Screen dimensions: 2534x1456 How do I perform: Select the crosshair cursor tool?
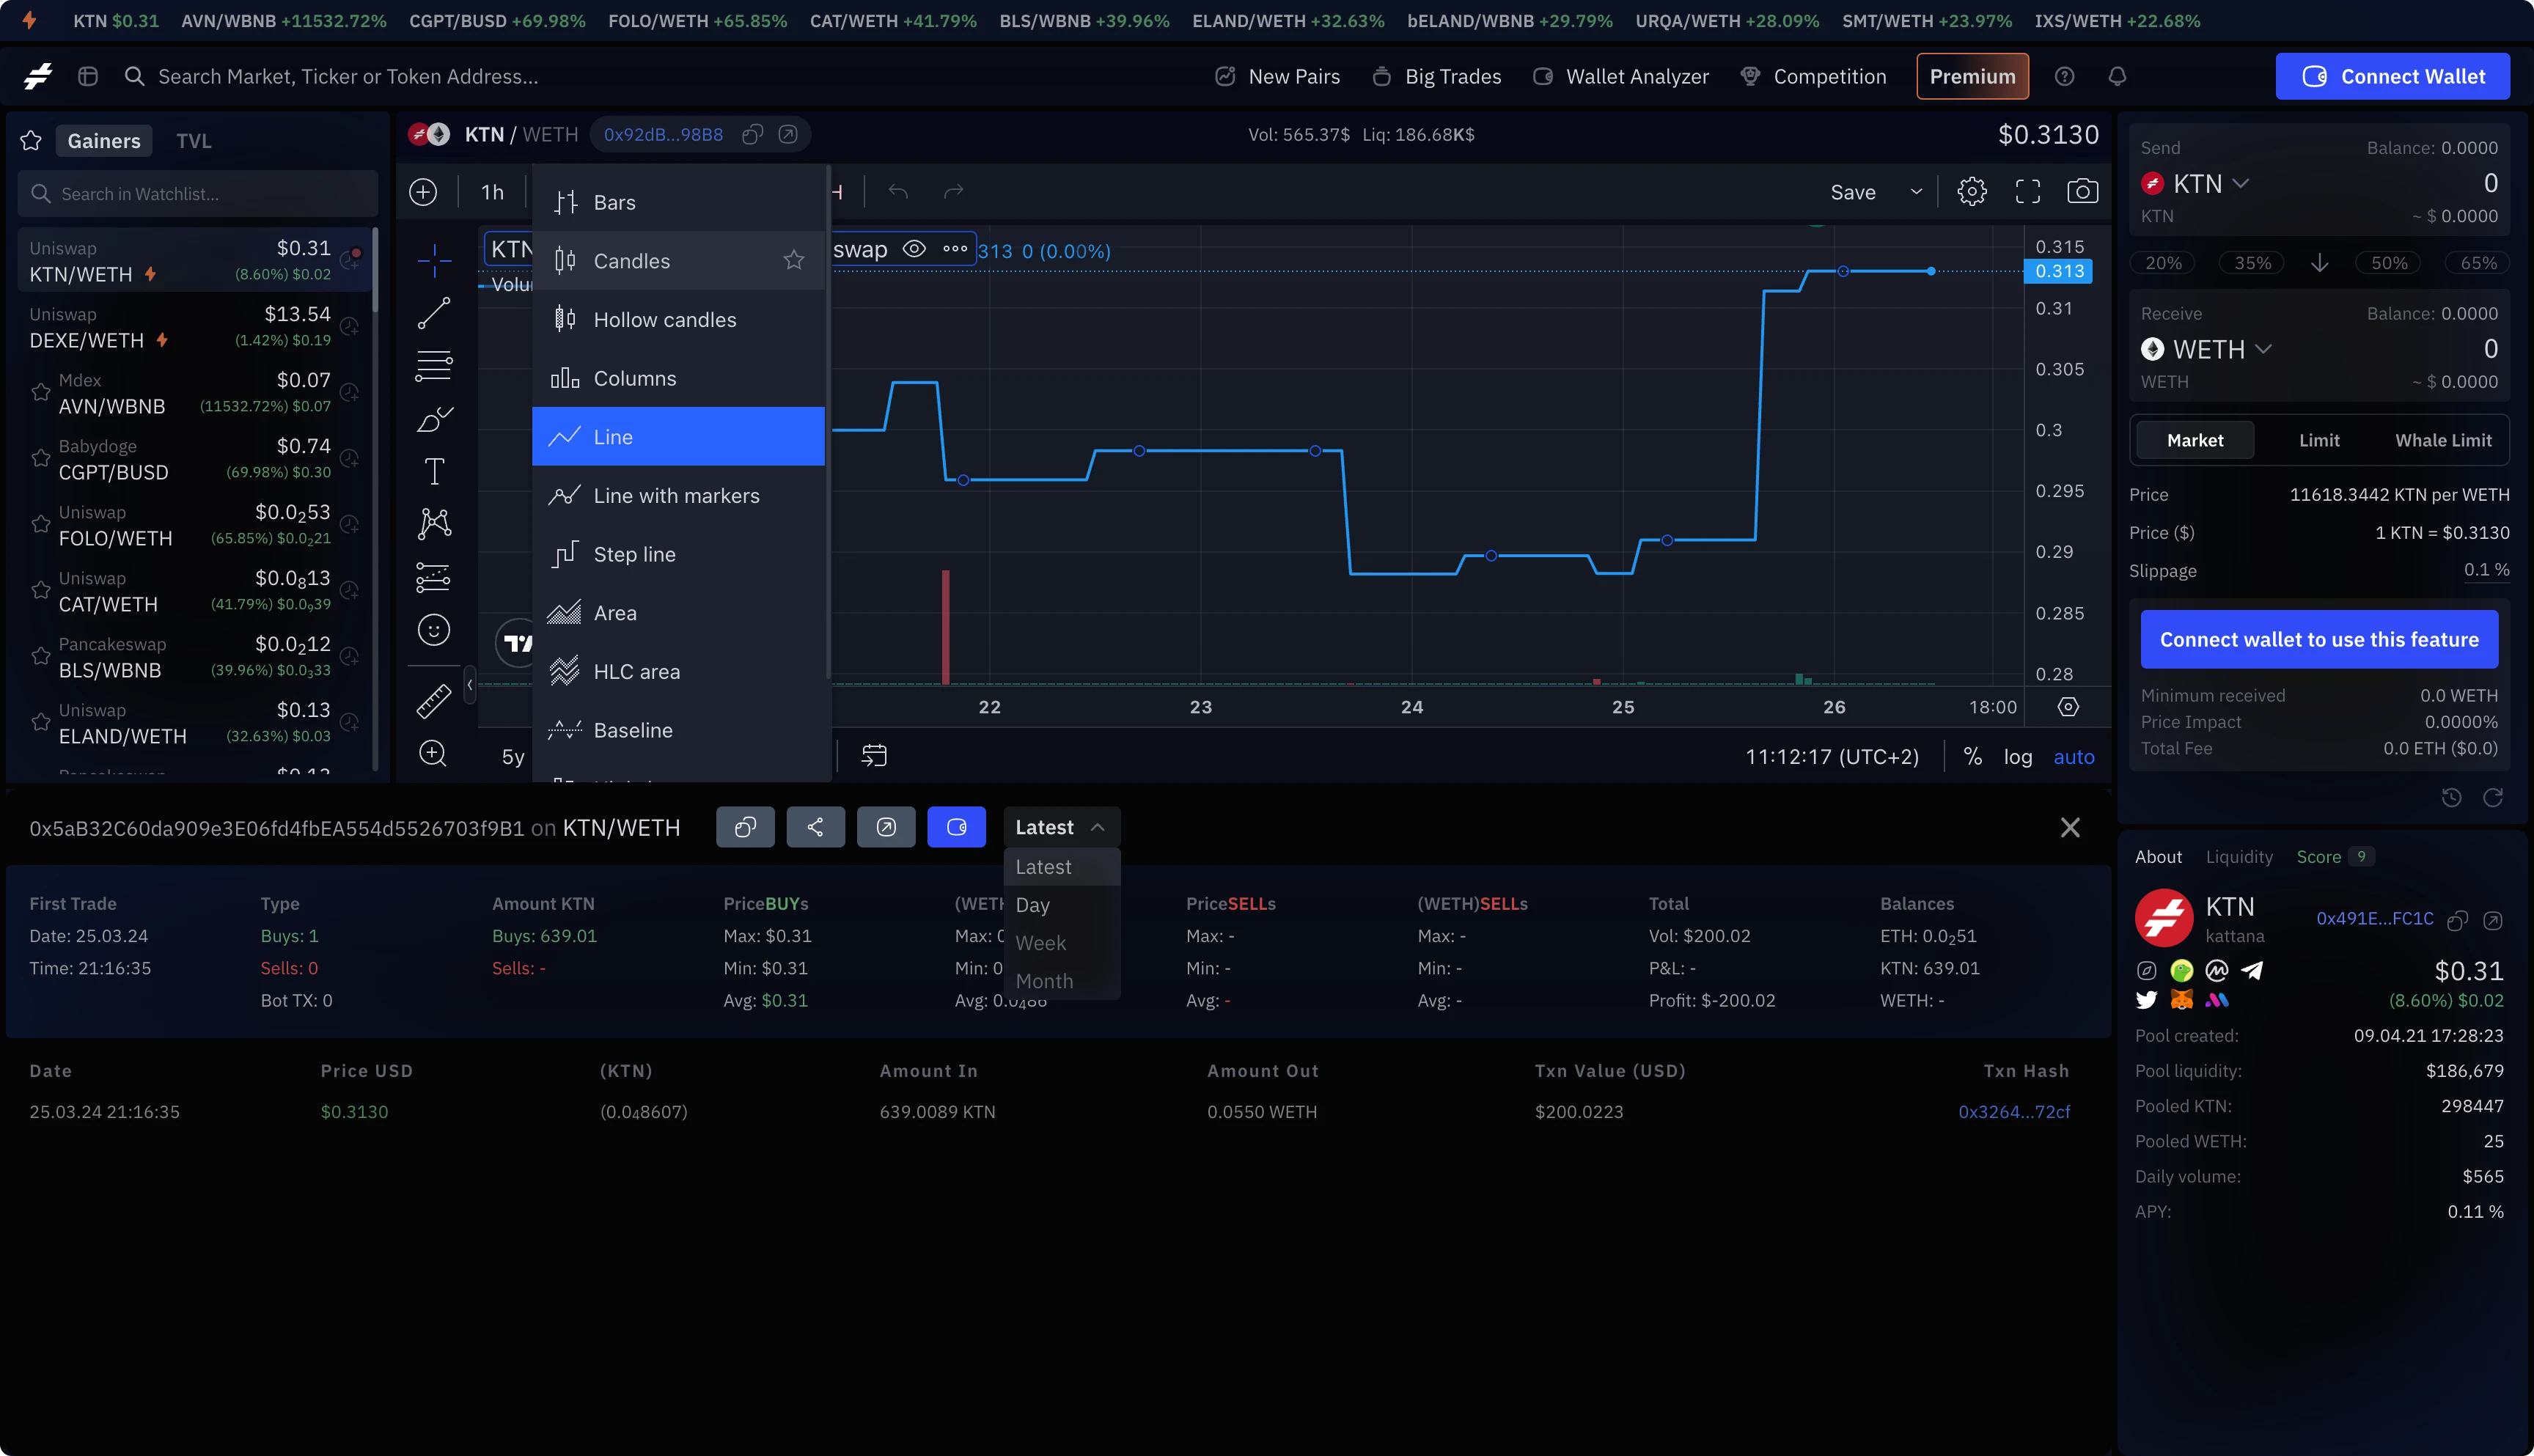434,261
